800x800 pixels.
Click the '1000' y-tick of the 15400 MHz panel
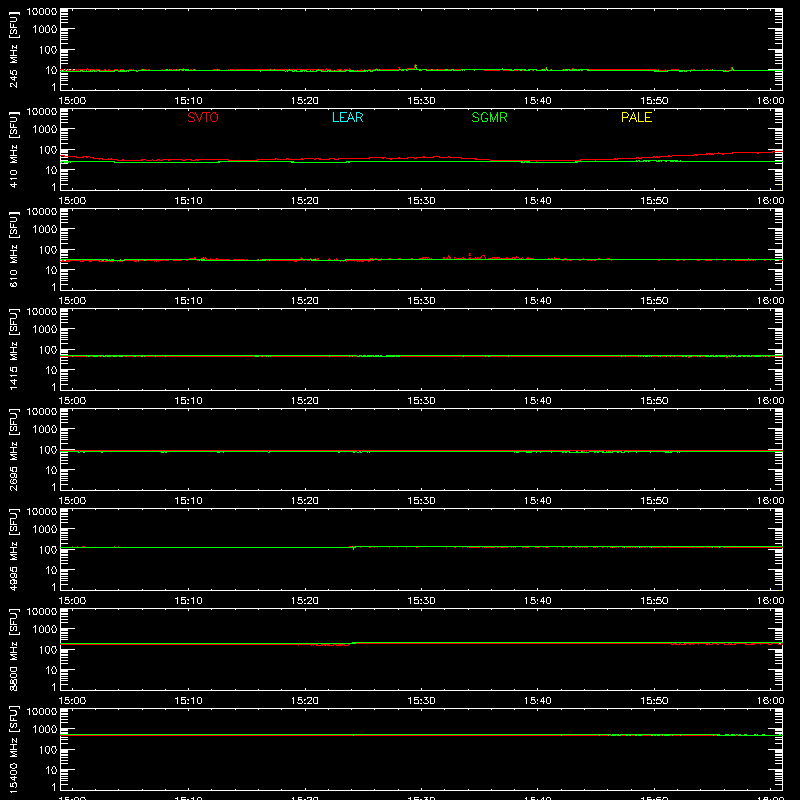tap(45, 730)
